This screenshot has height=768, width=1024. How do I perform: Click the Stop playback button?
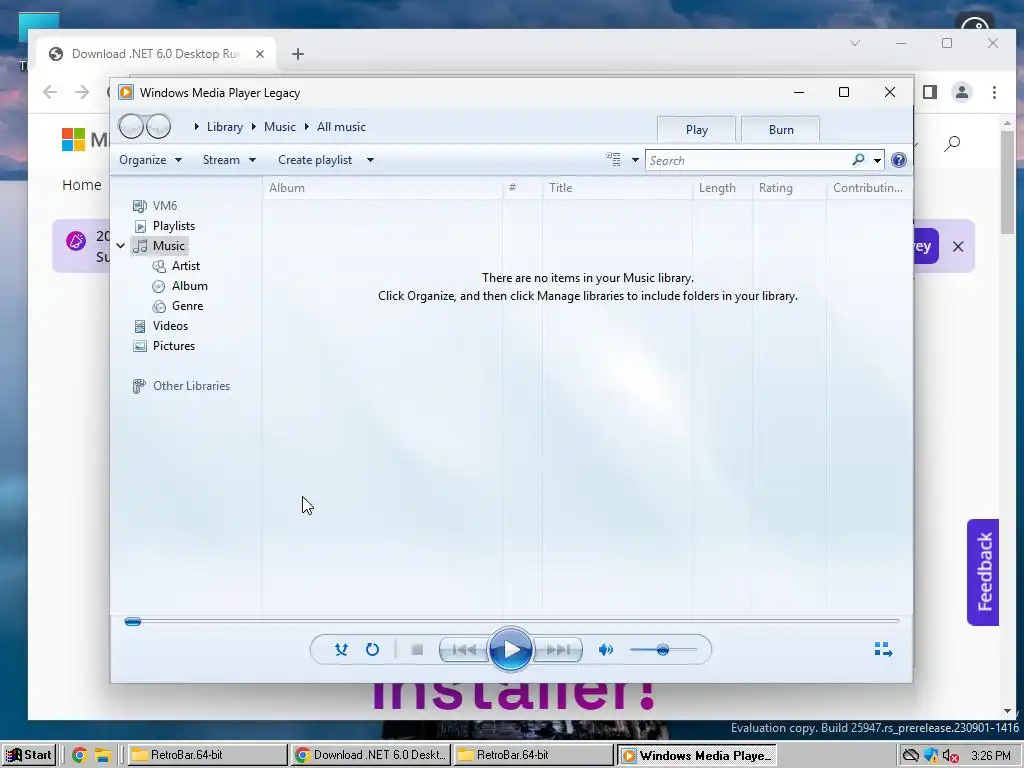click(417, 649)
